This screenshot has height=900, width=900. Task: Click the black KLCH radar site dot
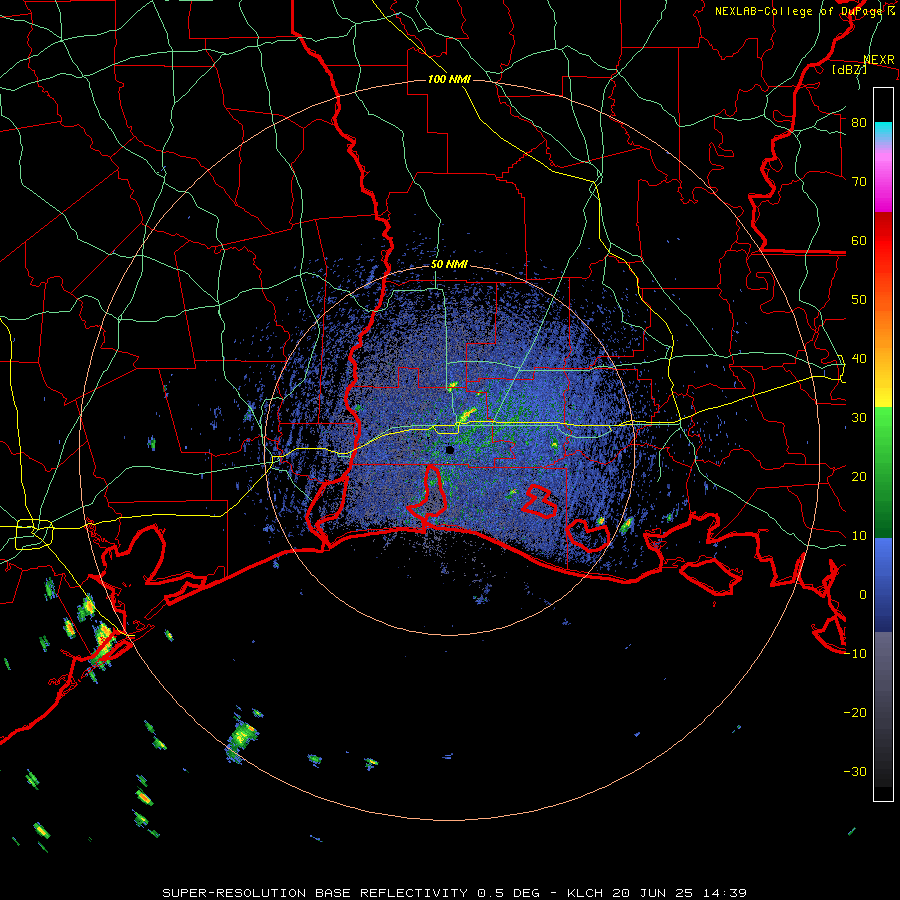tap(450, 450)
